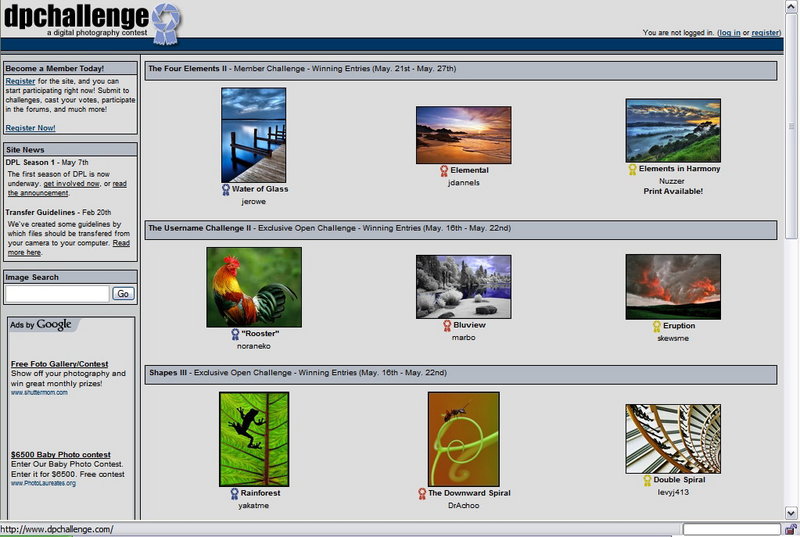Click photographer name yakatme
This screenshot has height=537, width=800.
[254, 506]
